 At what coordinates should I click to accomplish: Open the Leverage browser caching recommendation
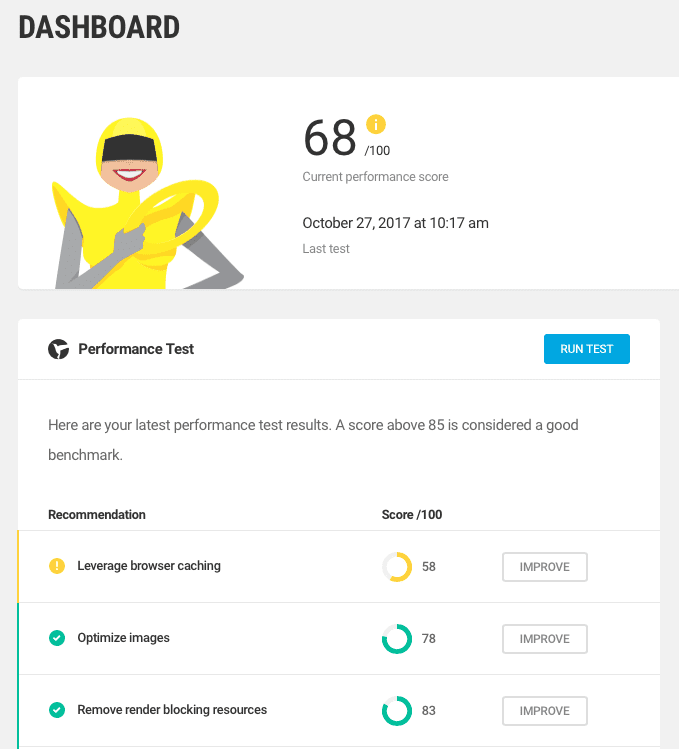(x=149, y=566)
